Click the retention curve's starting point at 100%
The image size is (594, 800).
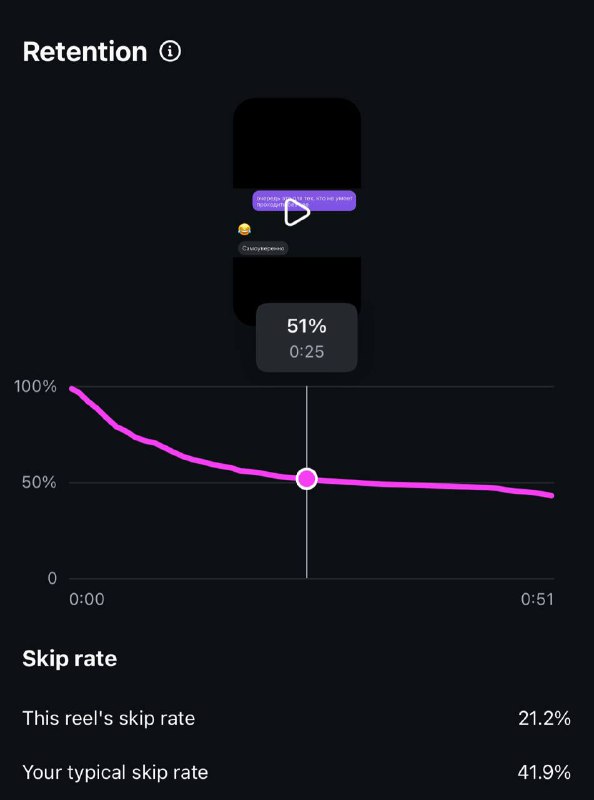[x=72, y=389]
